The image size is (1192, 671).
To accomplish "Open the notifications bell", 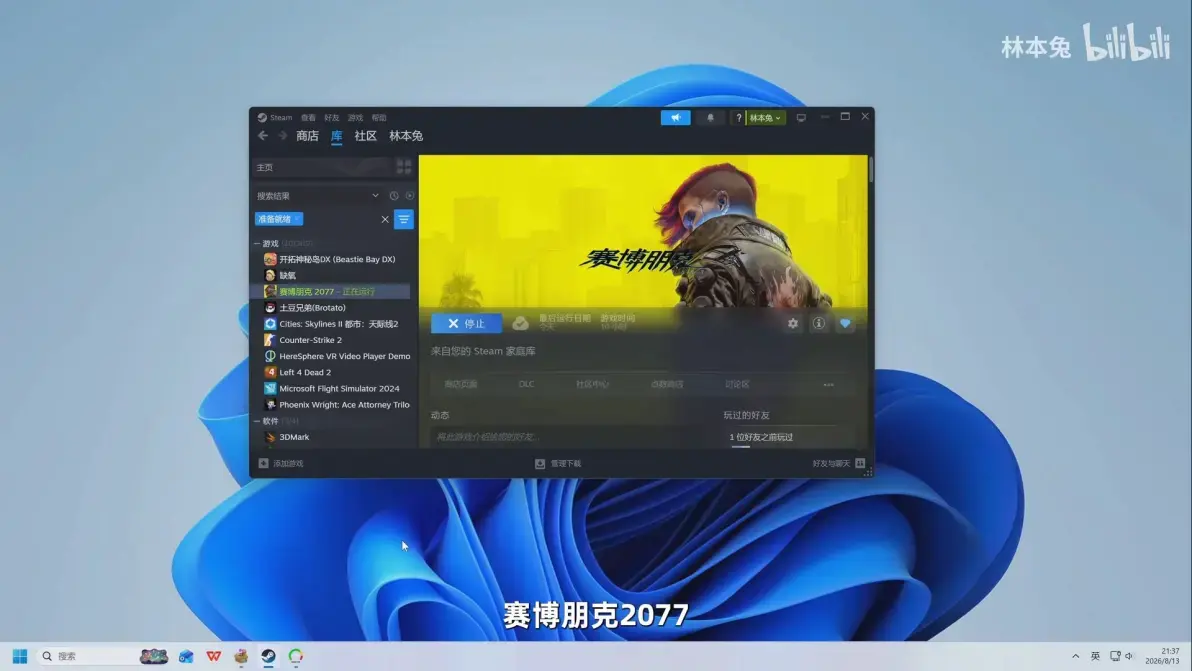I will pos(710,118).
